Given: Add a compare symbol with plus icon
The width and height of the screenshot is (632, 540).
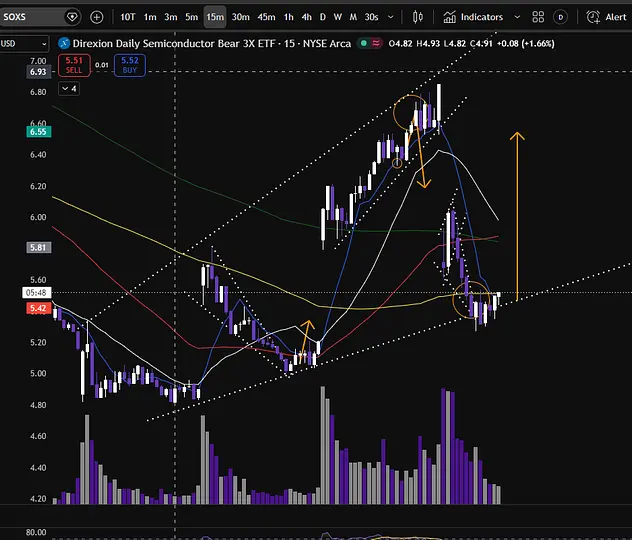Looking at the screenshot, I should (x=97, y=17).
